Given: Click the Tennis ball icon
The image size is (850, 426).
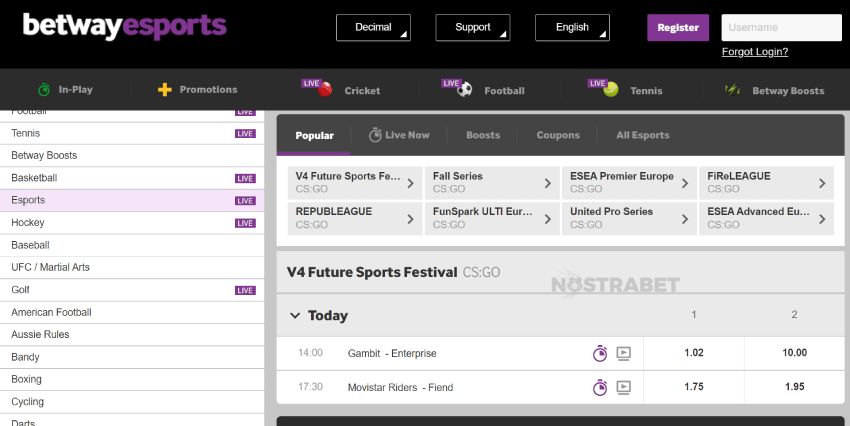Looking at the screenshot, I should pos(611,89).
